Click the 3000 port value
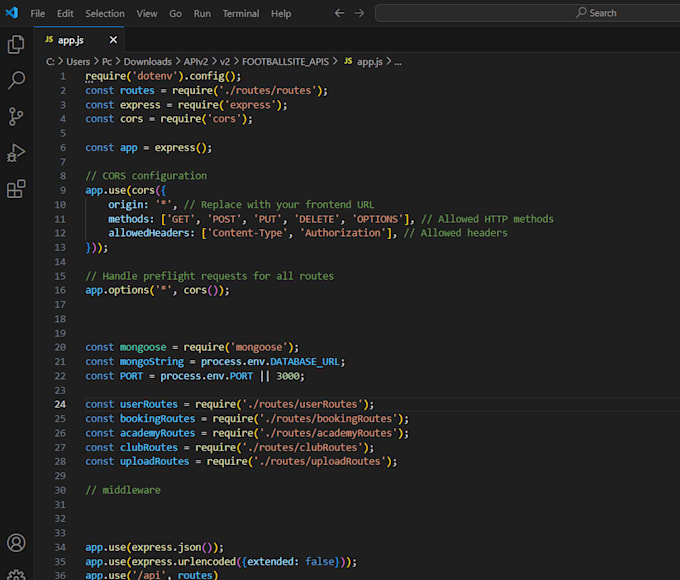Screen dimensions: 680x580 coord(288,376)
